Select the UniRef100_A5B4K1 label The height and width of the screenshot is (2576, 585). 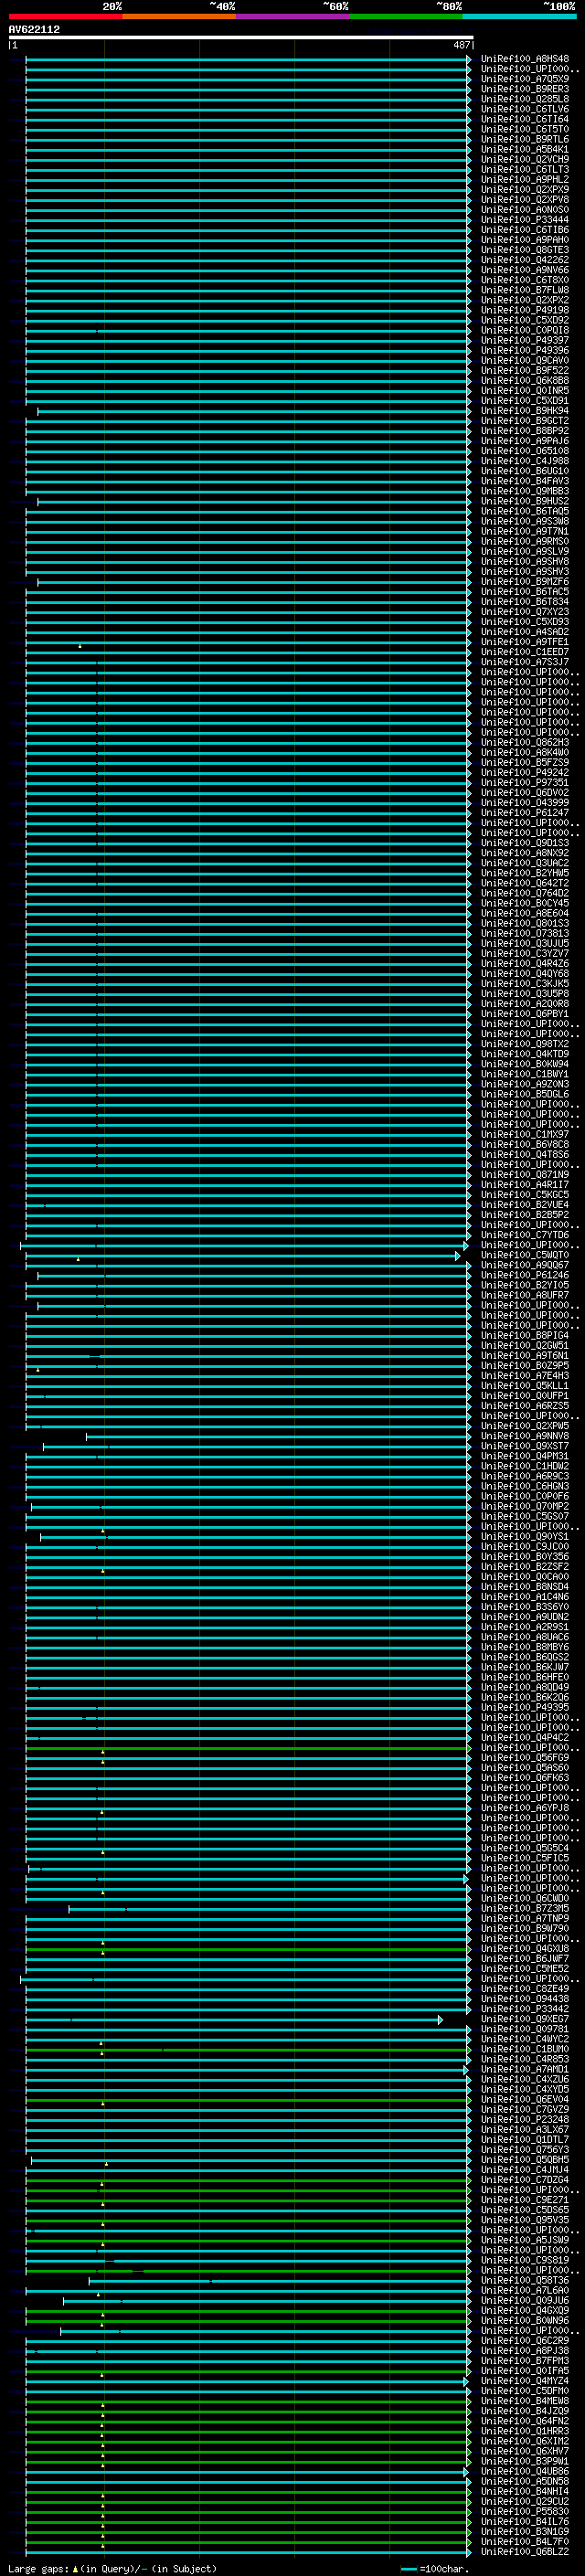coord(524,149)
